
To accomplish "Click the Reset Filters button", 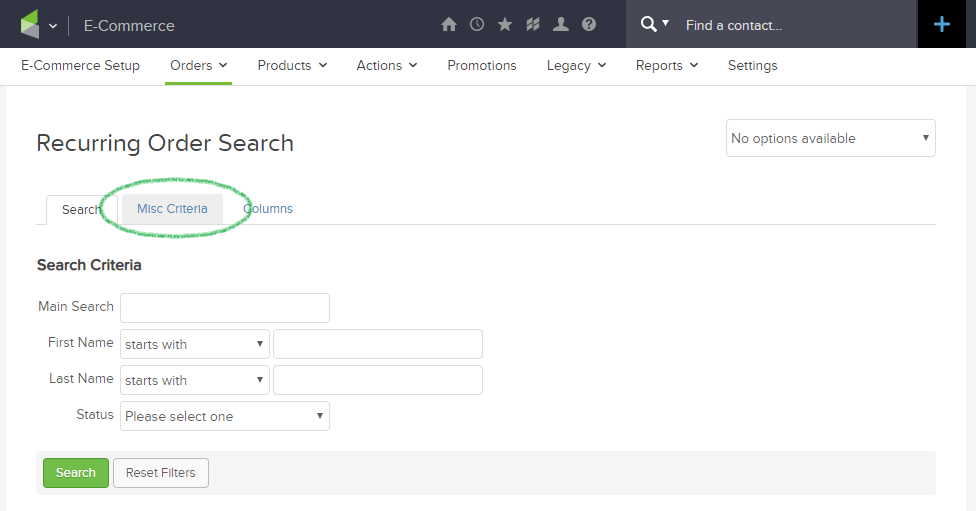I will click(161, 473).
